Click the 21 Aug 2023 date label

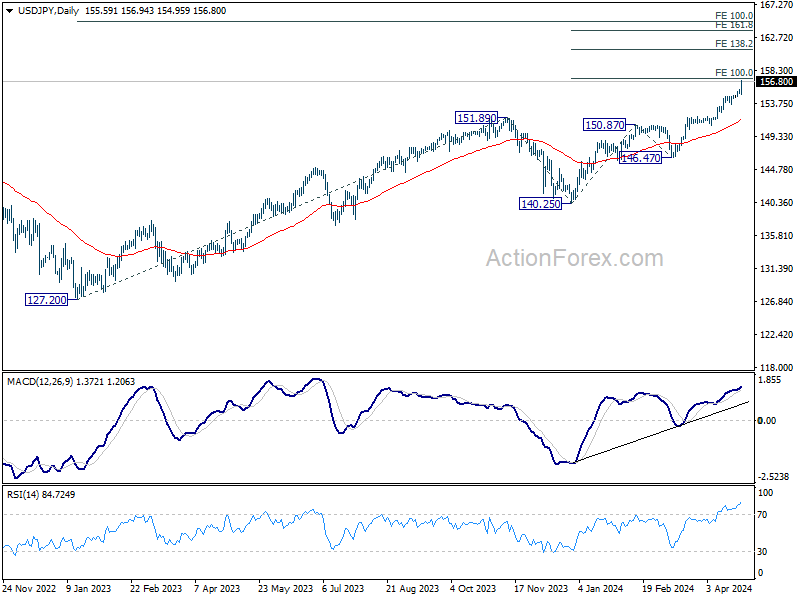412,589
